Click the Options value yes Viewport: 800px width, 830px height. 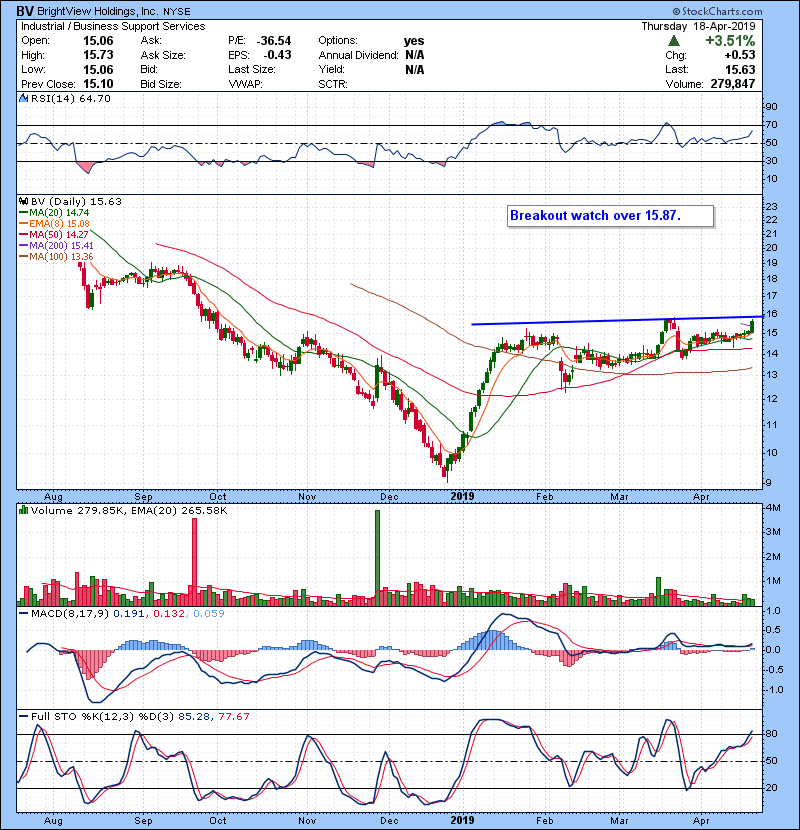414,41
